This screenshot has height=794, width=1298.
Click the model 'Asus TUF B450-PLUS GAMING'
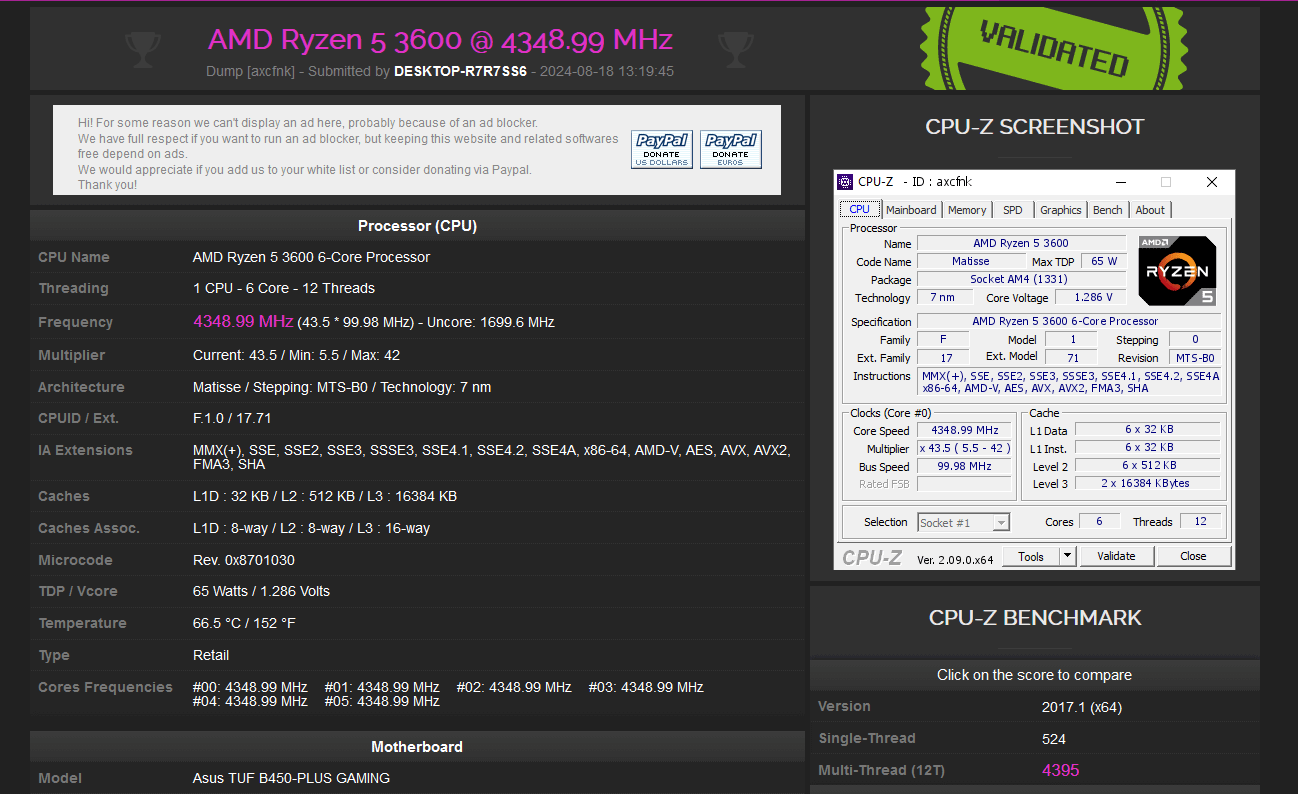(291, 778)
